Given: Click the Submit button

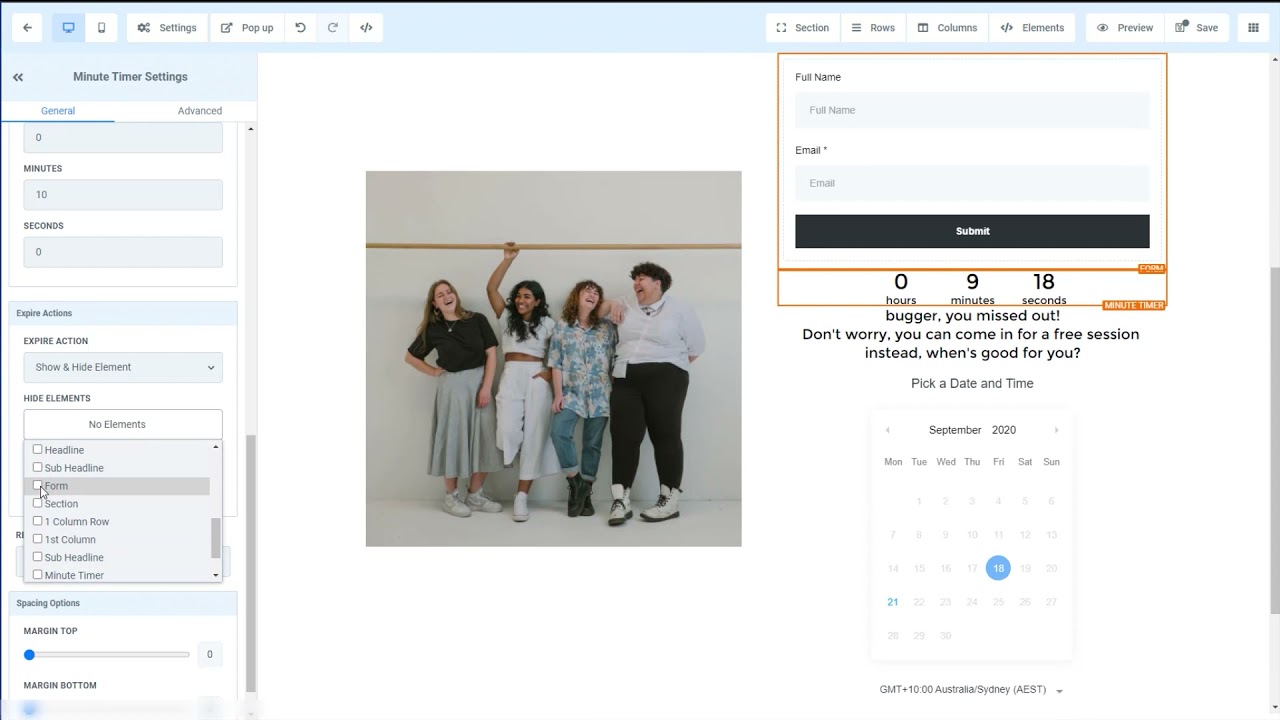Looking at the screenshot, I should [972, 231].
